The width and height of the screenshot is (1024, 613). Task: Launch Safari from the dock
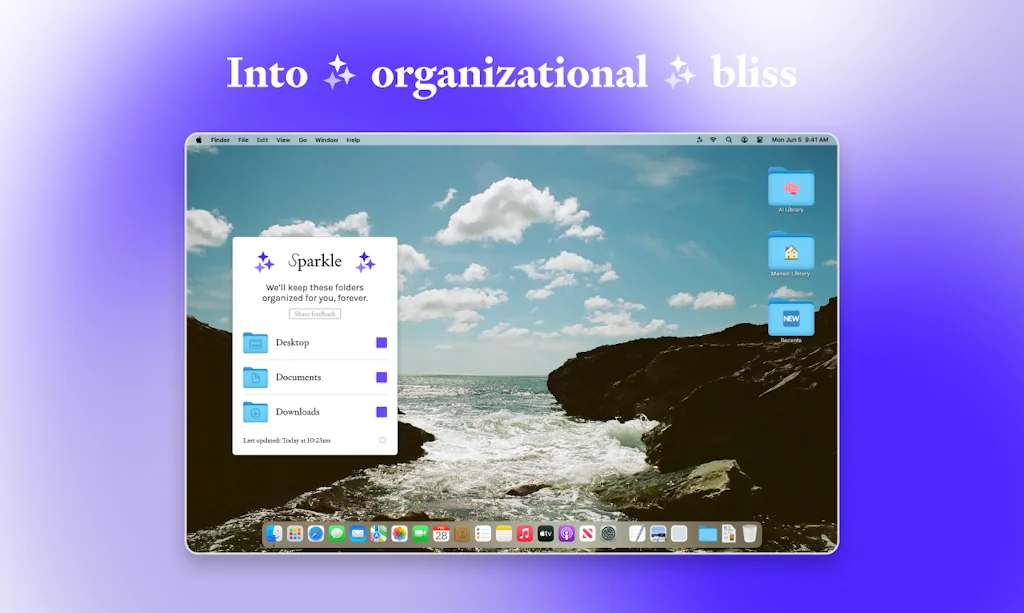[316, 534]
